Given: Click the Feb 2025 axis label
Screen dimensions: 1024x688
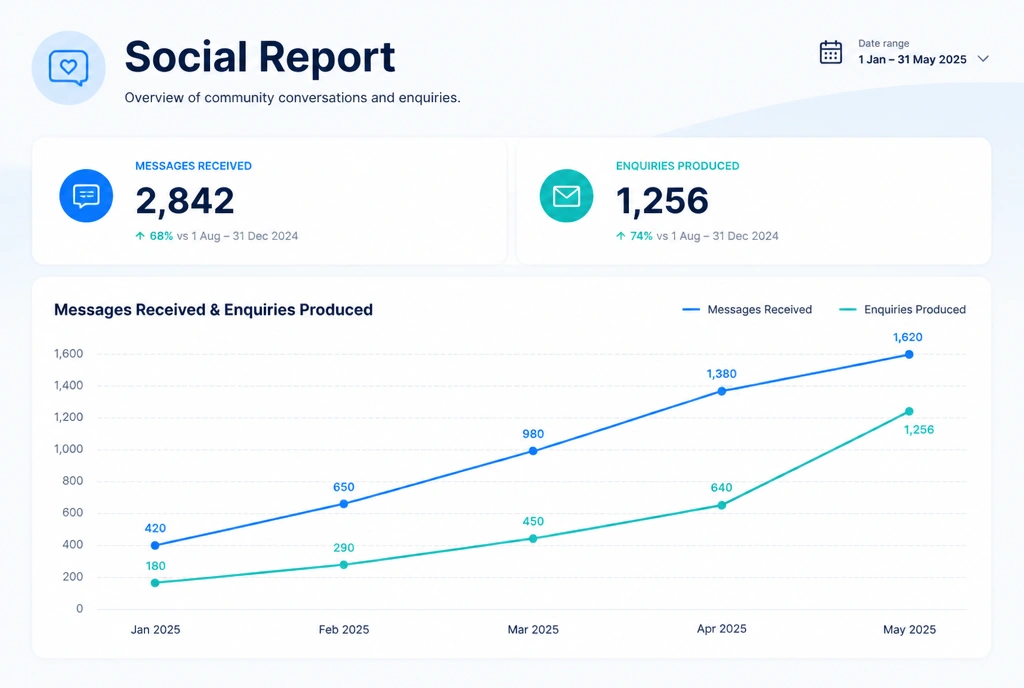Looking at the screenshot, I should click(344, 629).
